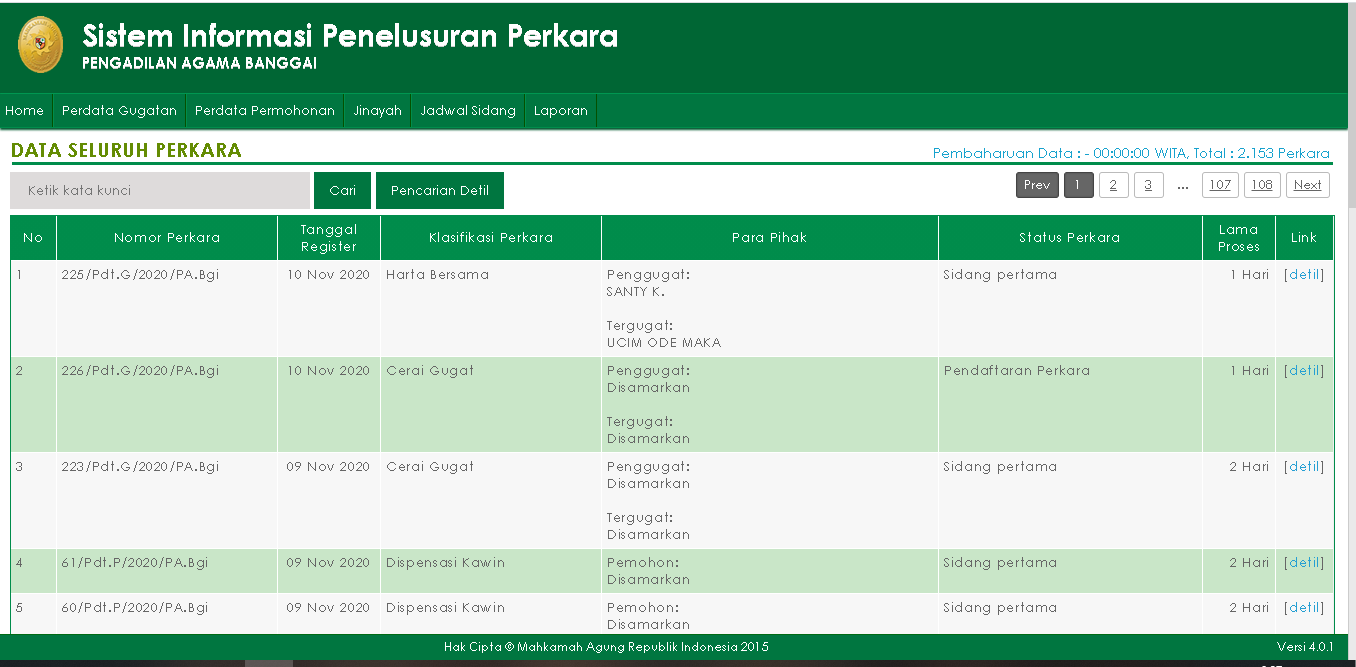Image resolution: width=1356 pixels, height=667 pixels.
Task: Go to page 3
Action: 1148,185
